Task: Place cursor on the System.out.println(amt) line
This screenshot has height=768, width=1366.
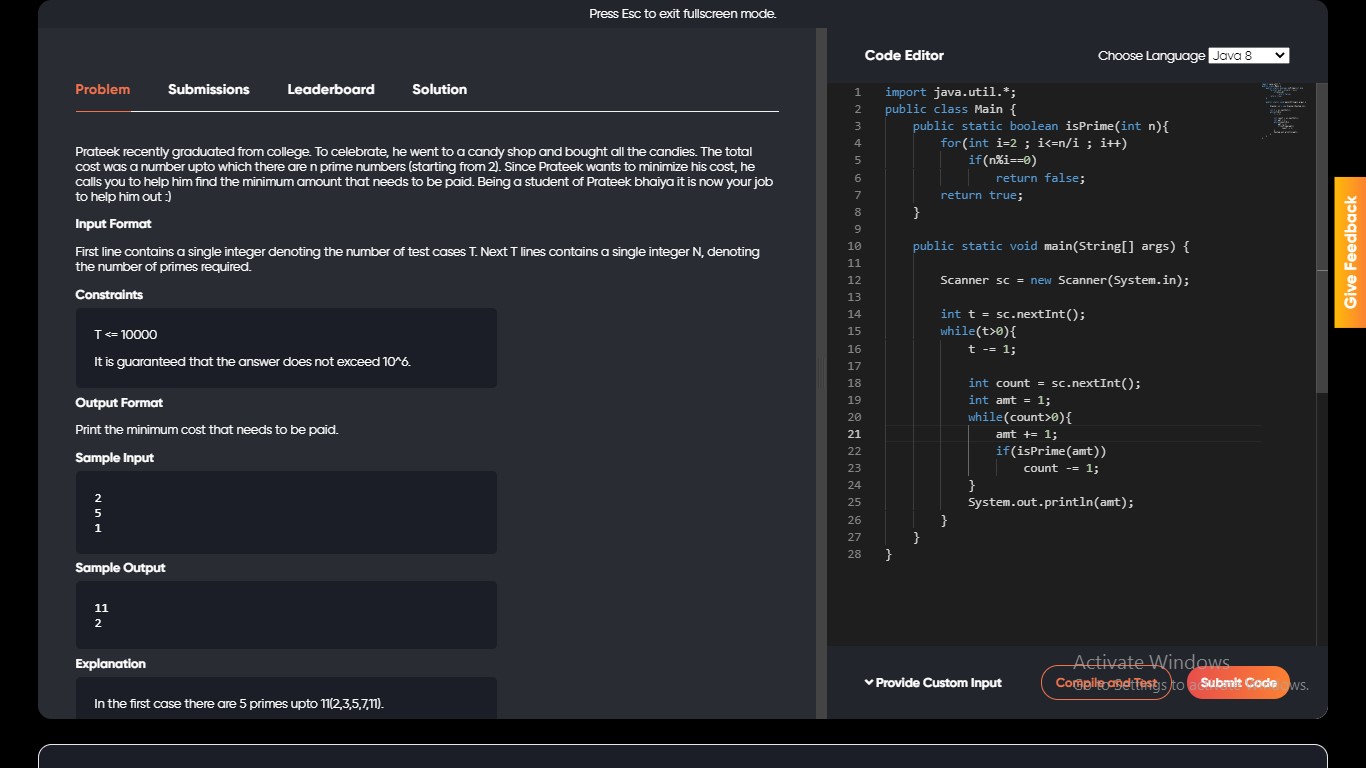Action: pos(1050,502)
